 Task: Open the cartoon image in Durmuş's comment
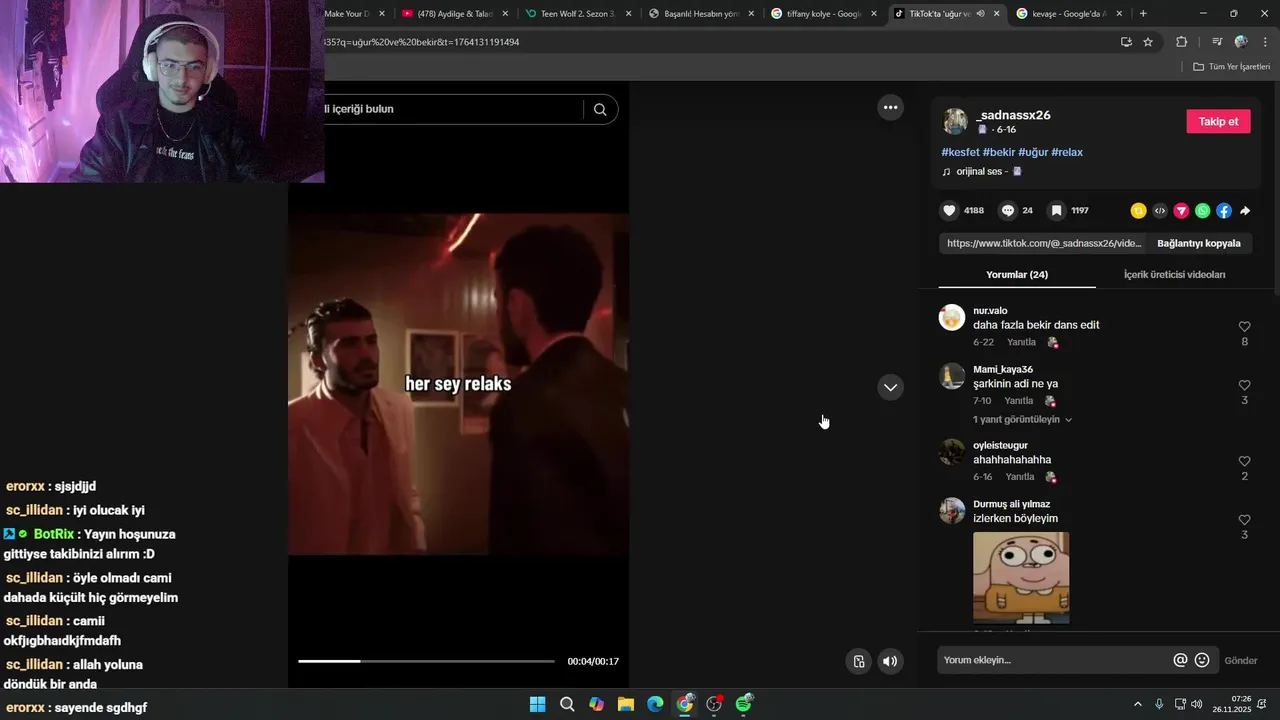click(1021, 578)
